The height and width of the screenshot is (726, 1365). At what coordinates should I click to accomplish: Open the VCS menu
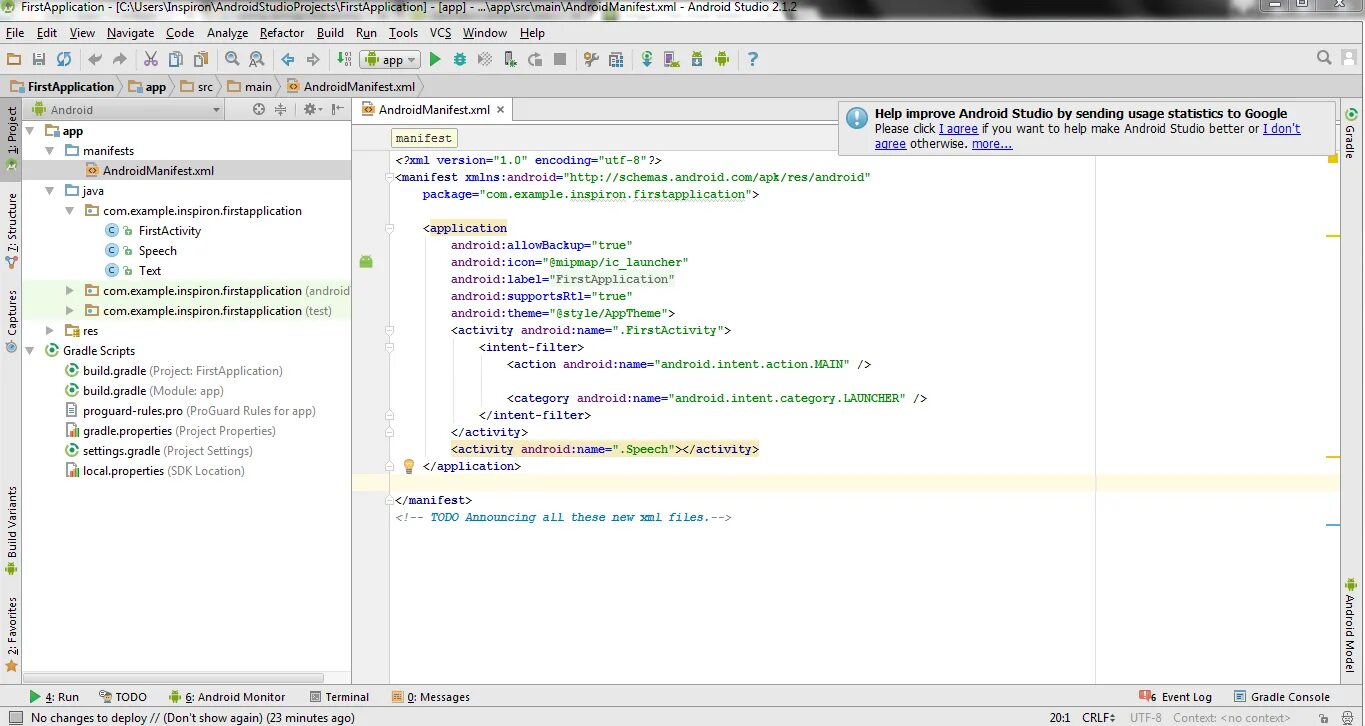click(441, 33)
